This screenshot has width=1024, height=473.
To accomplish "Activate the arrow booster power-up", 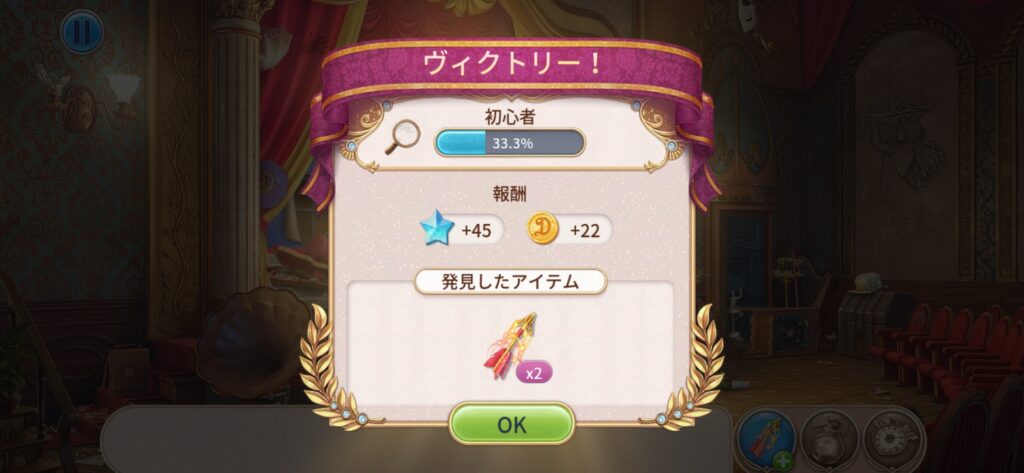I will point(765,438).
